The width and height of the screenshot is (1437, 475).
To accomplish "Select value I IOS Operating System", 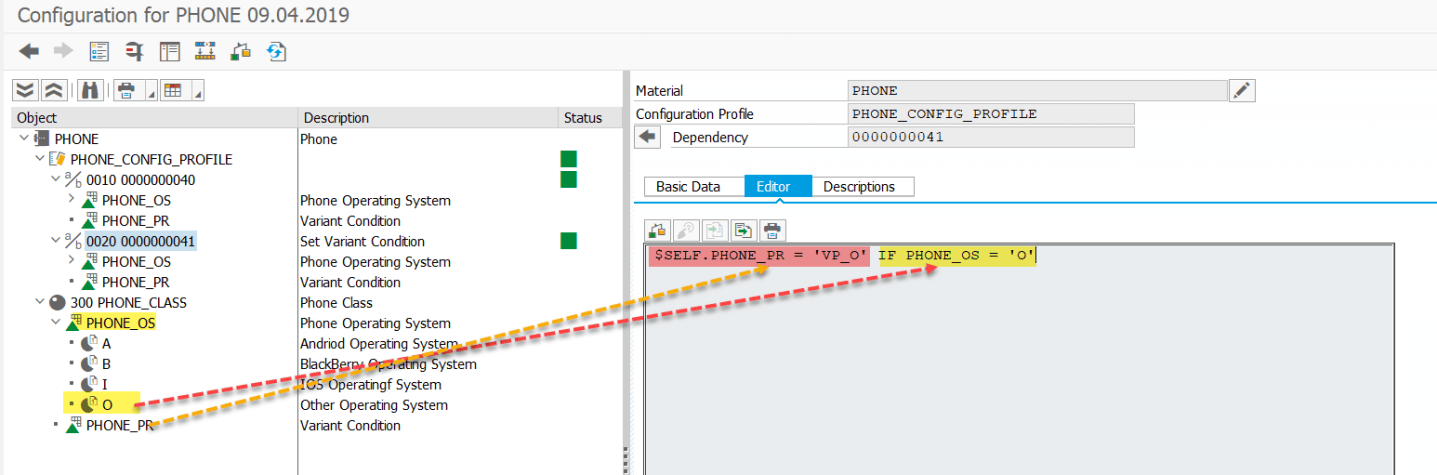I will pyautogui.click(x=105, y=384).
